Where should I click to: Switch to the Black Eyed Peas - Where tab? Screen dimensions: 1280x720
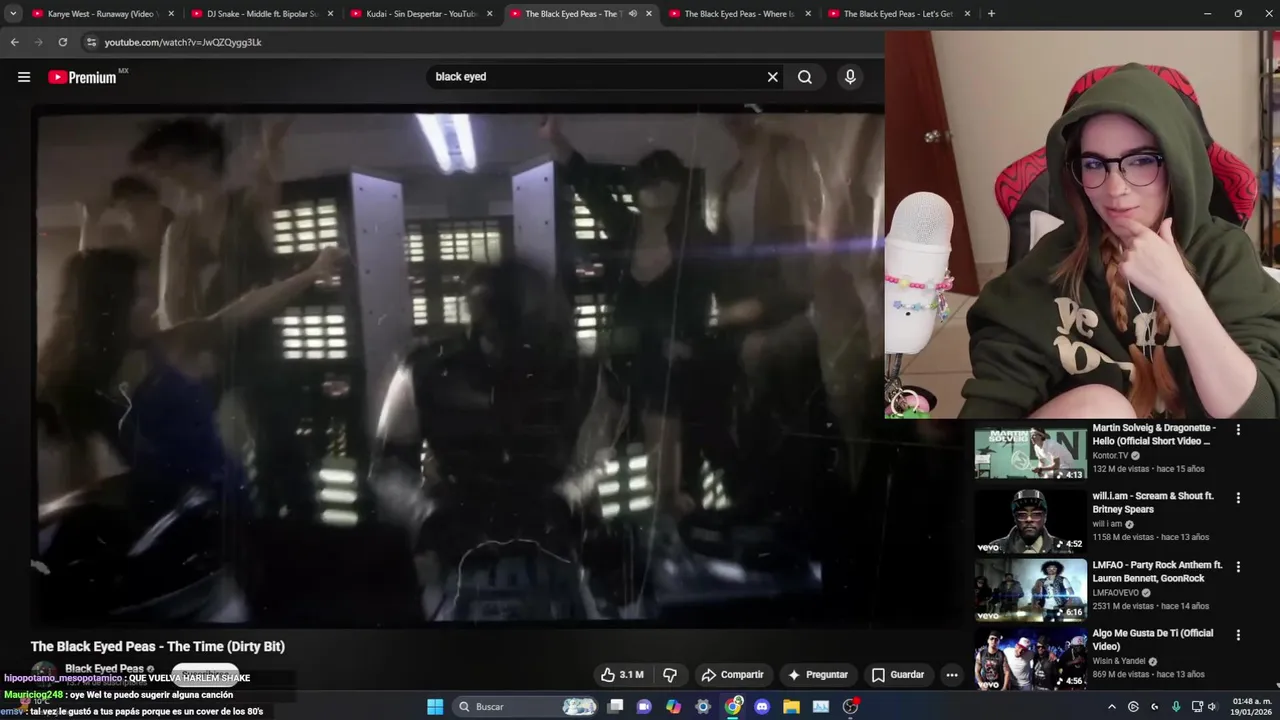[x=737, y=14]
